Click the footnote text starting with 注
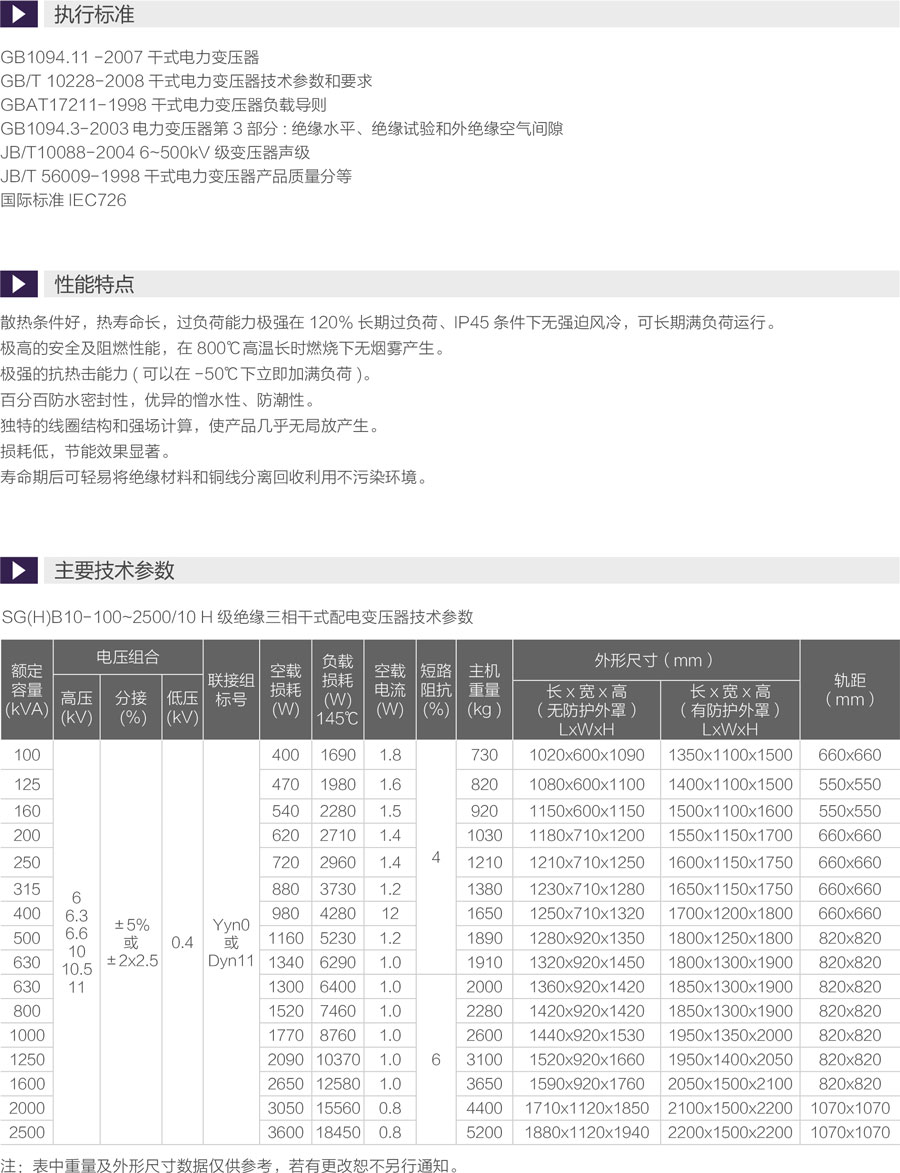Viewport: 900px width, 1173px height. pos(230,1164)
